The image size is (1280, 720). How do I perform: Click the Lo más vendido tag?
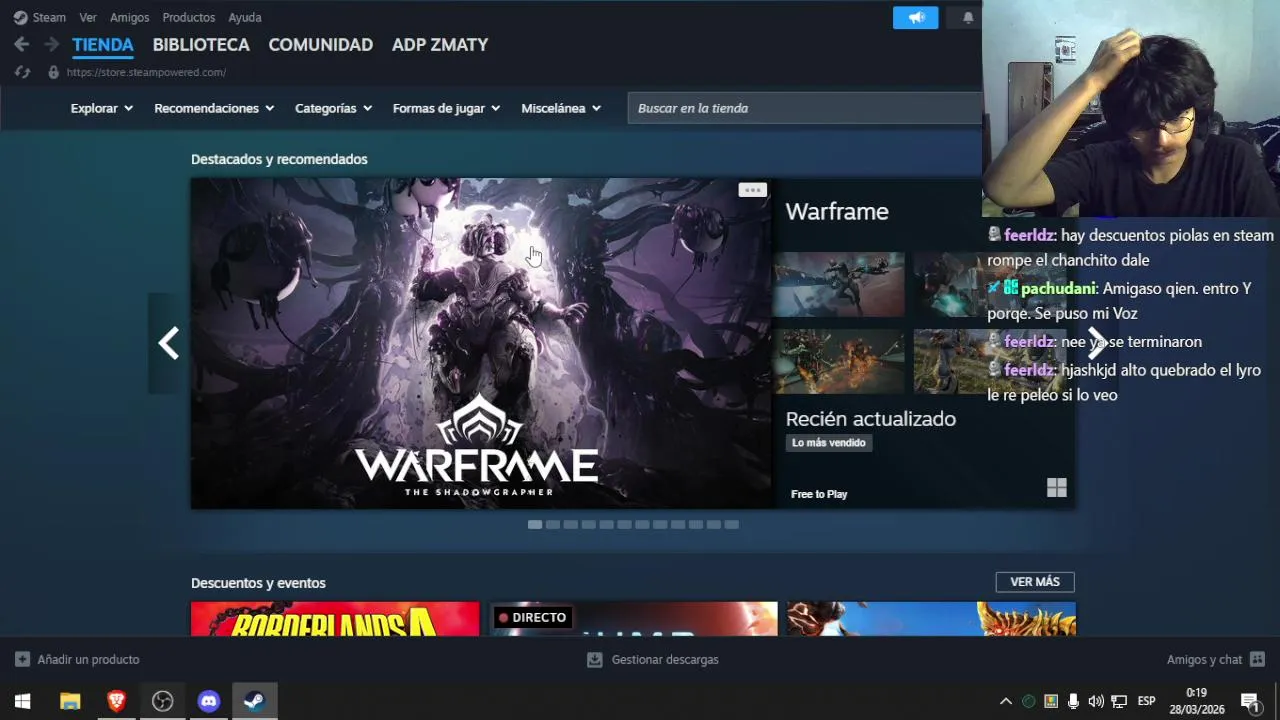coord(829,443)
